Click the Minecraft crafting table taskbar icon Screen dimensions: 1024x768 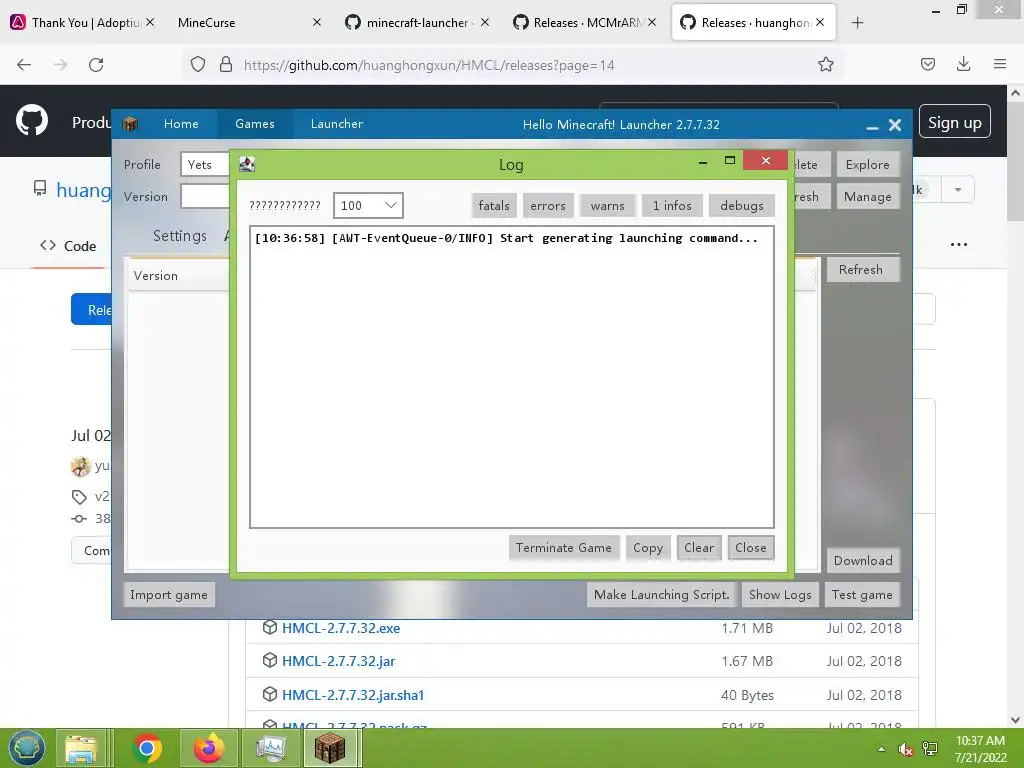pos(330,748)
